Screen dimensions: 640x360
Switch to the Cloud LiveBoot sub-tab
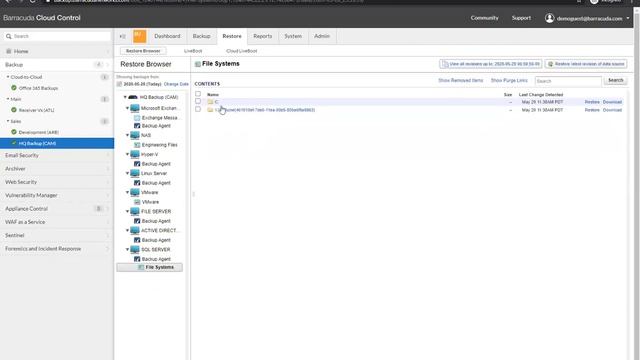point(242,51)
